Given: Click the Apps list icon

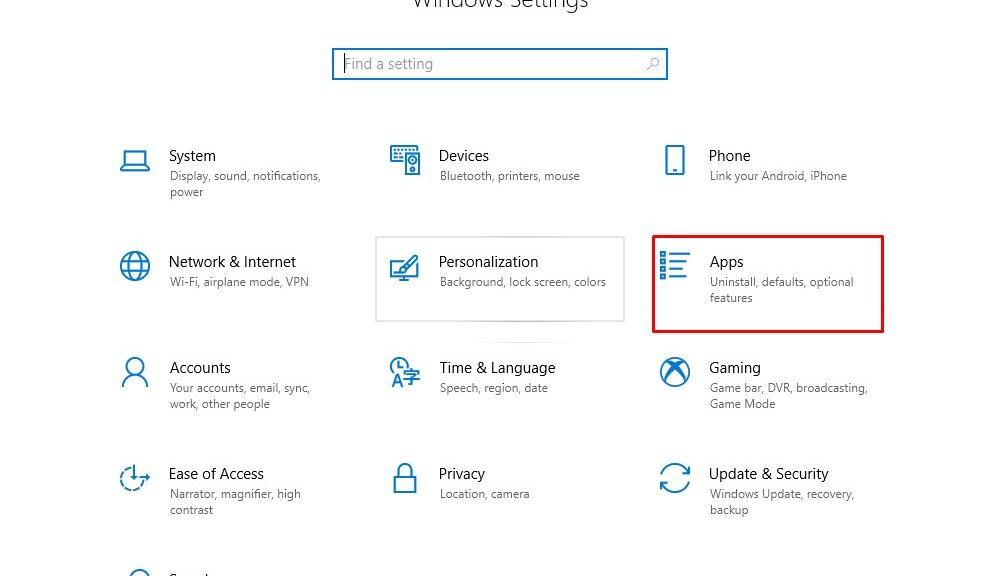Looking at the screenshot, I should click(675, 266).
